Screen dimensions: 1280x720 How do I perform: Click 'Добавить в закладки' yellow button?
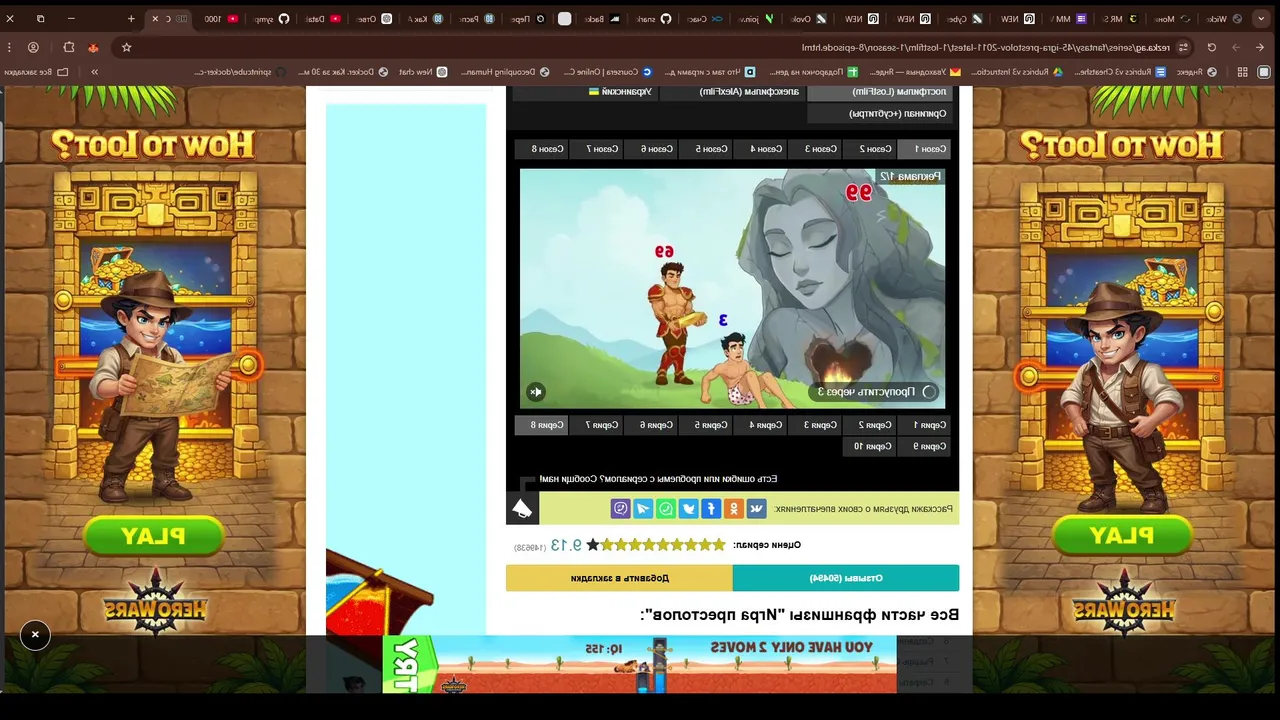pos(619,578)
